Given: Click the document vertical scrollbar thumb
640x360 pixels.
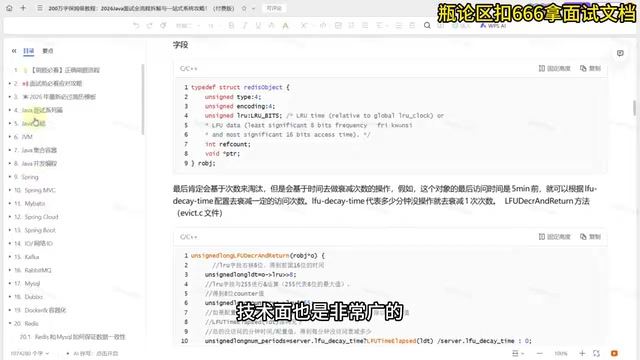Looking at the screenshot, I should pos(634,108).
